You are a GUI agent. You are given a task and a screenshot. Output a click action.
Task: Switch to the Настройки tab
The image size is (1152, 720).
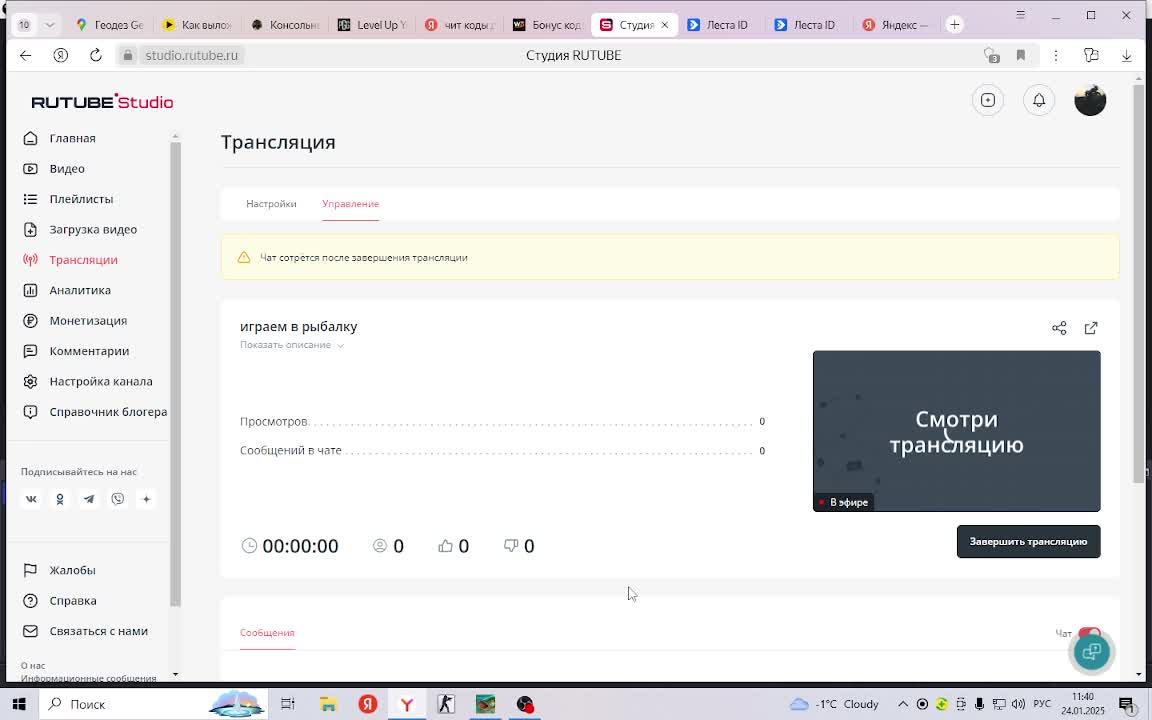tap(271, 204)
